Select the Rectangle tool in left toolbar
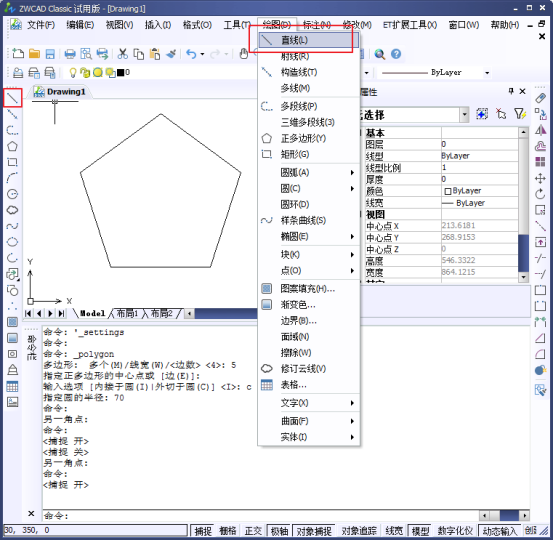The width and height of the screenshot is (554, 541). tap(12, 162)
